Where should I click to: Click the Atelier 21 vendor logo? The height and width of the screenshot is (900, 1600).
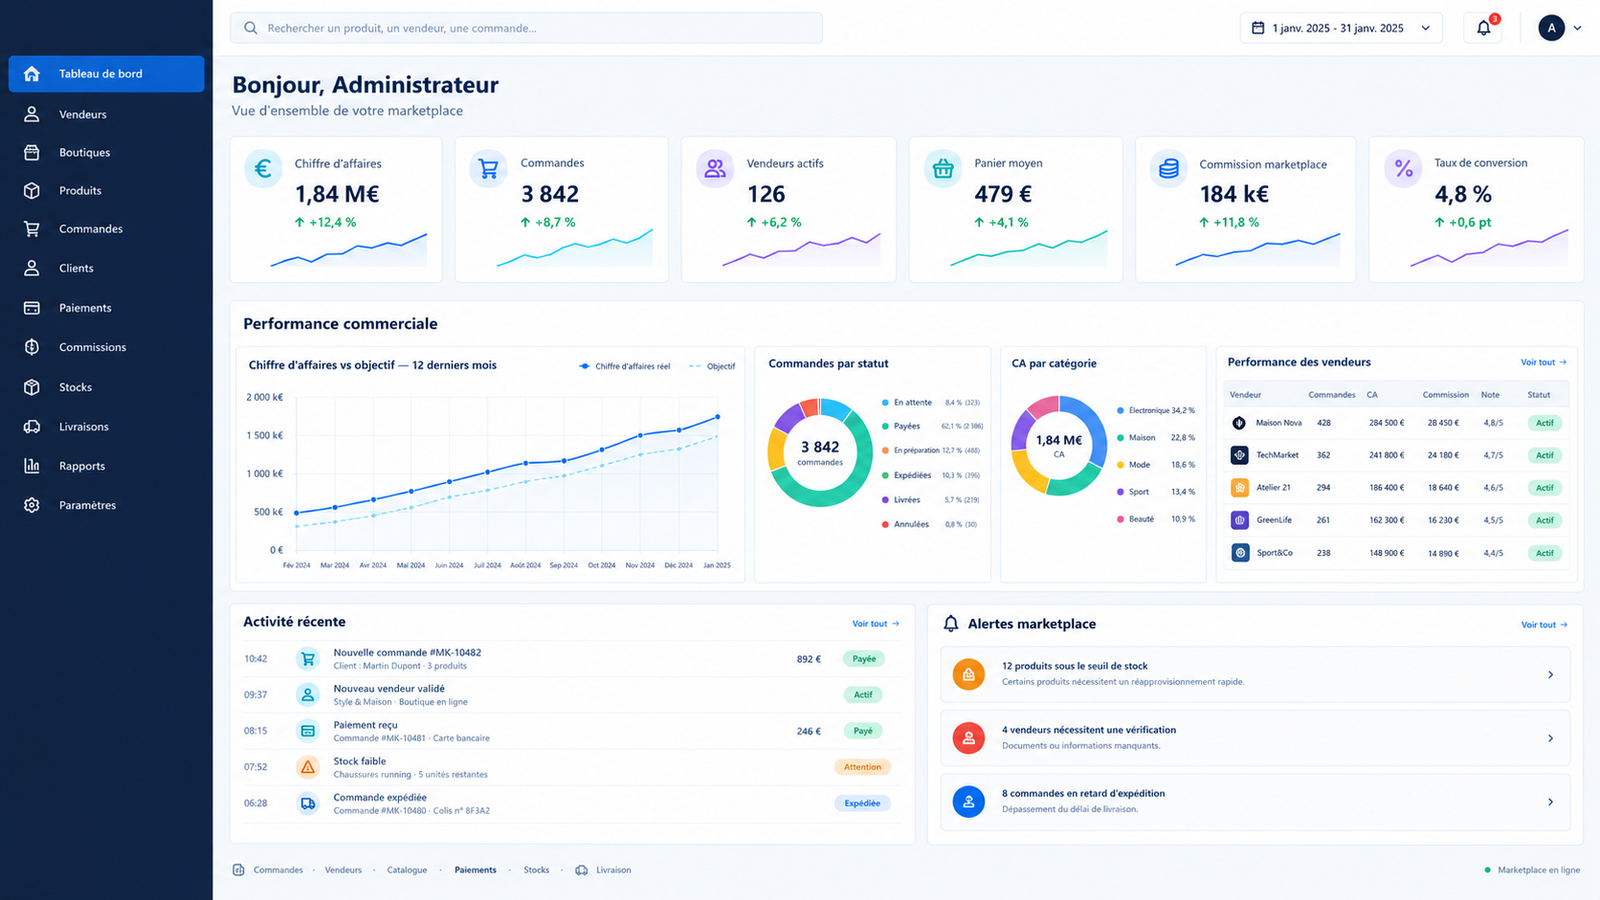1240,488
